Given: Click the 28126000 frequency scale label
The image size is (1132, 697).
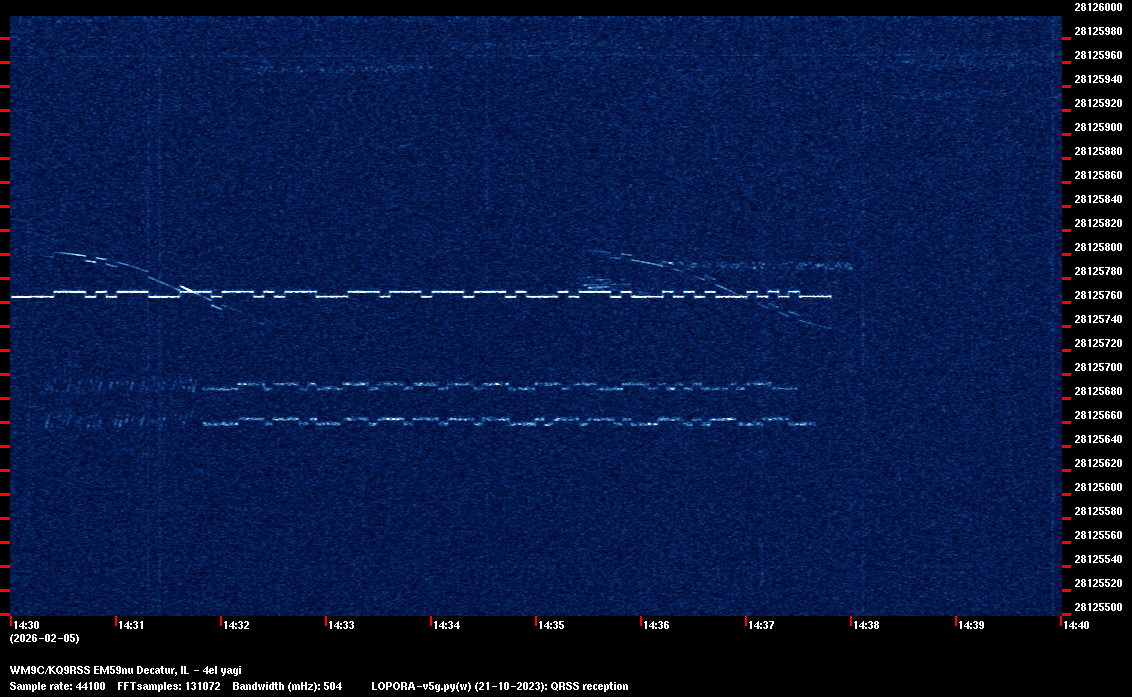Looking at the screenshot, I should [1097, 7].
